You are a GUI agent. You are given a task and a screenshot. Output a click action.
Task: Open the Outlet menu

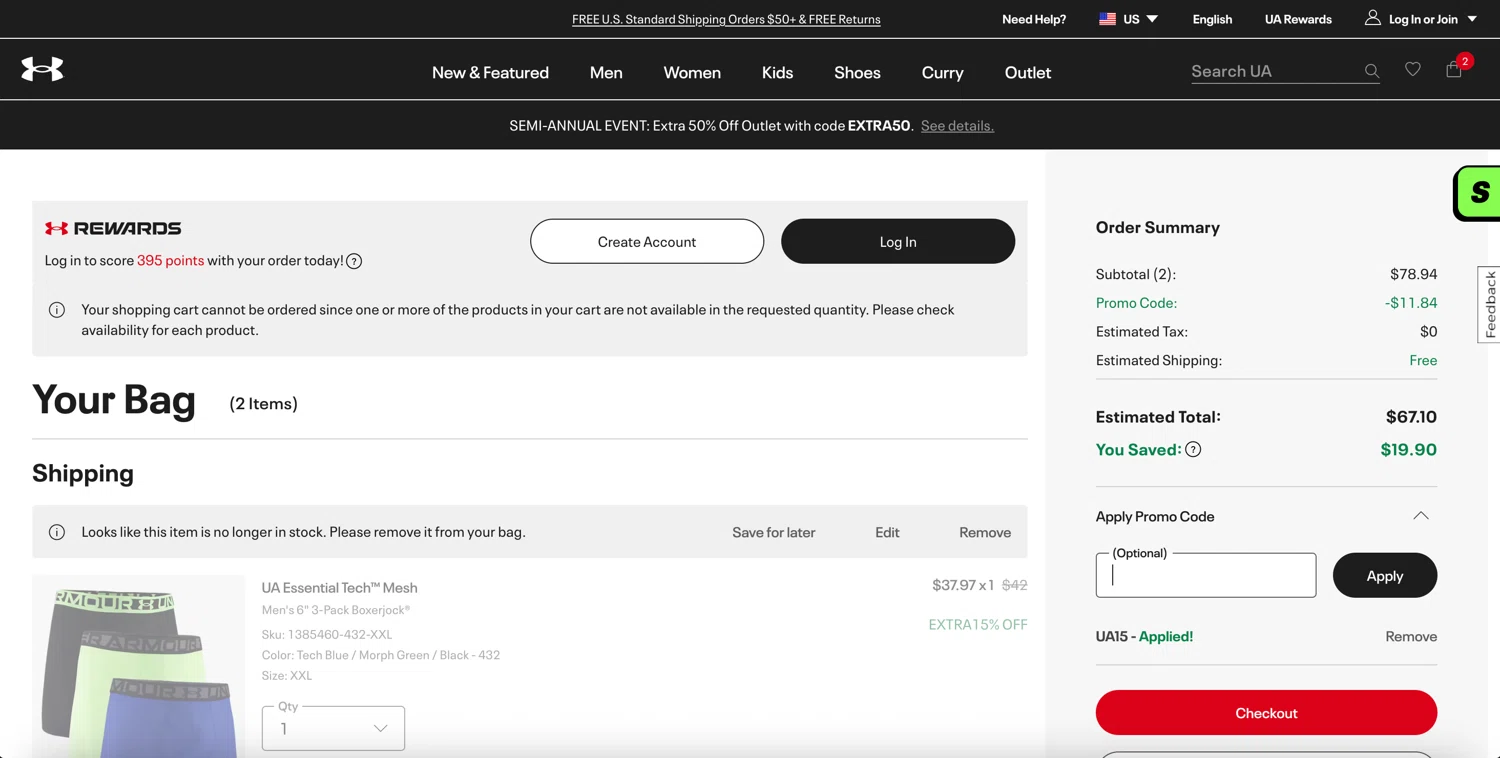point(1027,72)
